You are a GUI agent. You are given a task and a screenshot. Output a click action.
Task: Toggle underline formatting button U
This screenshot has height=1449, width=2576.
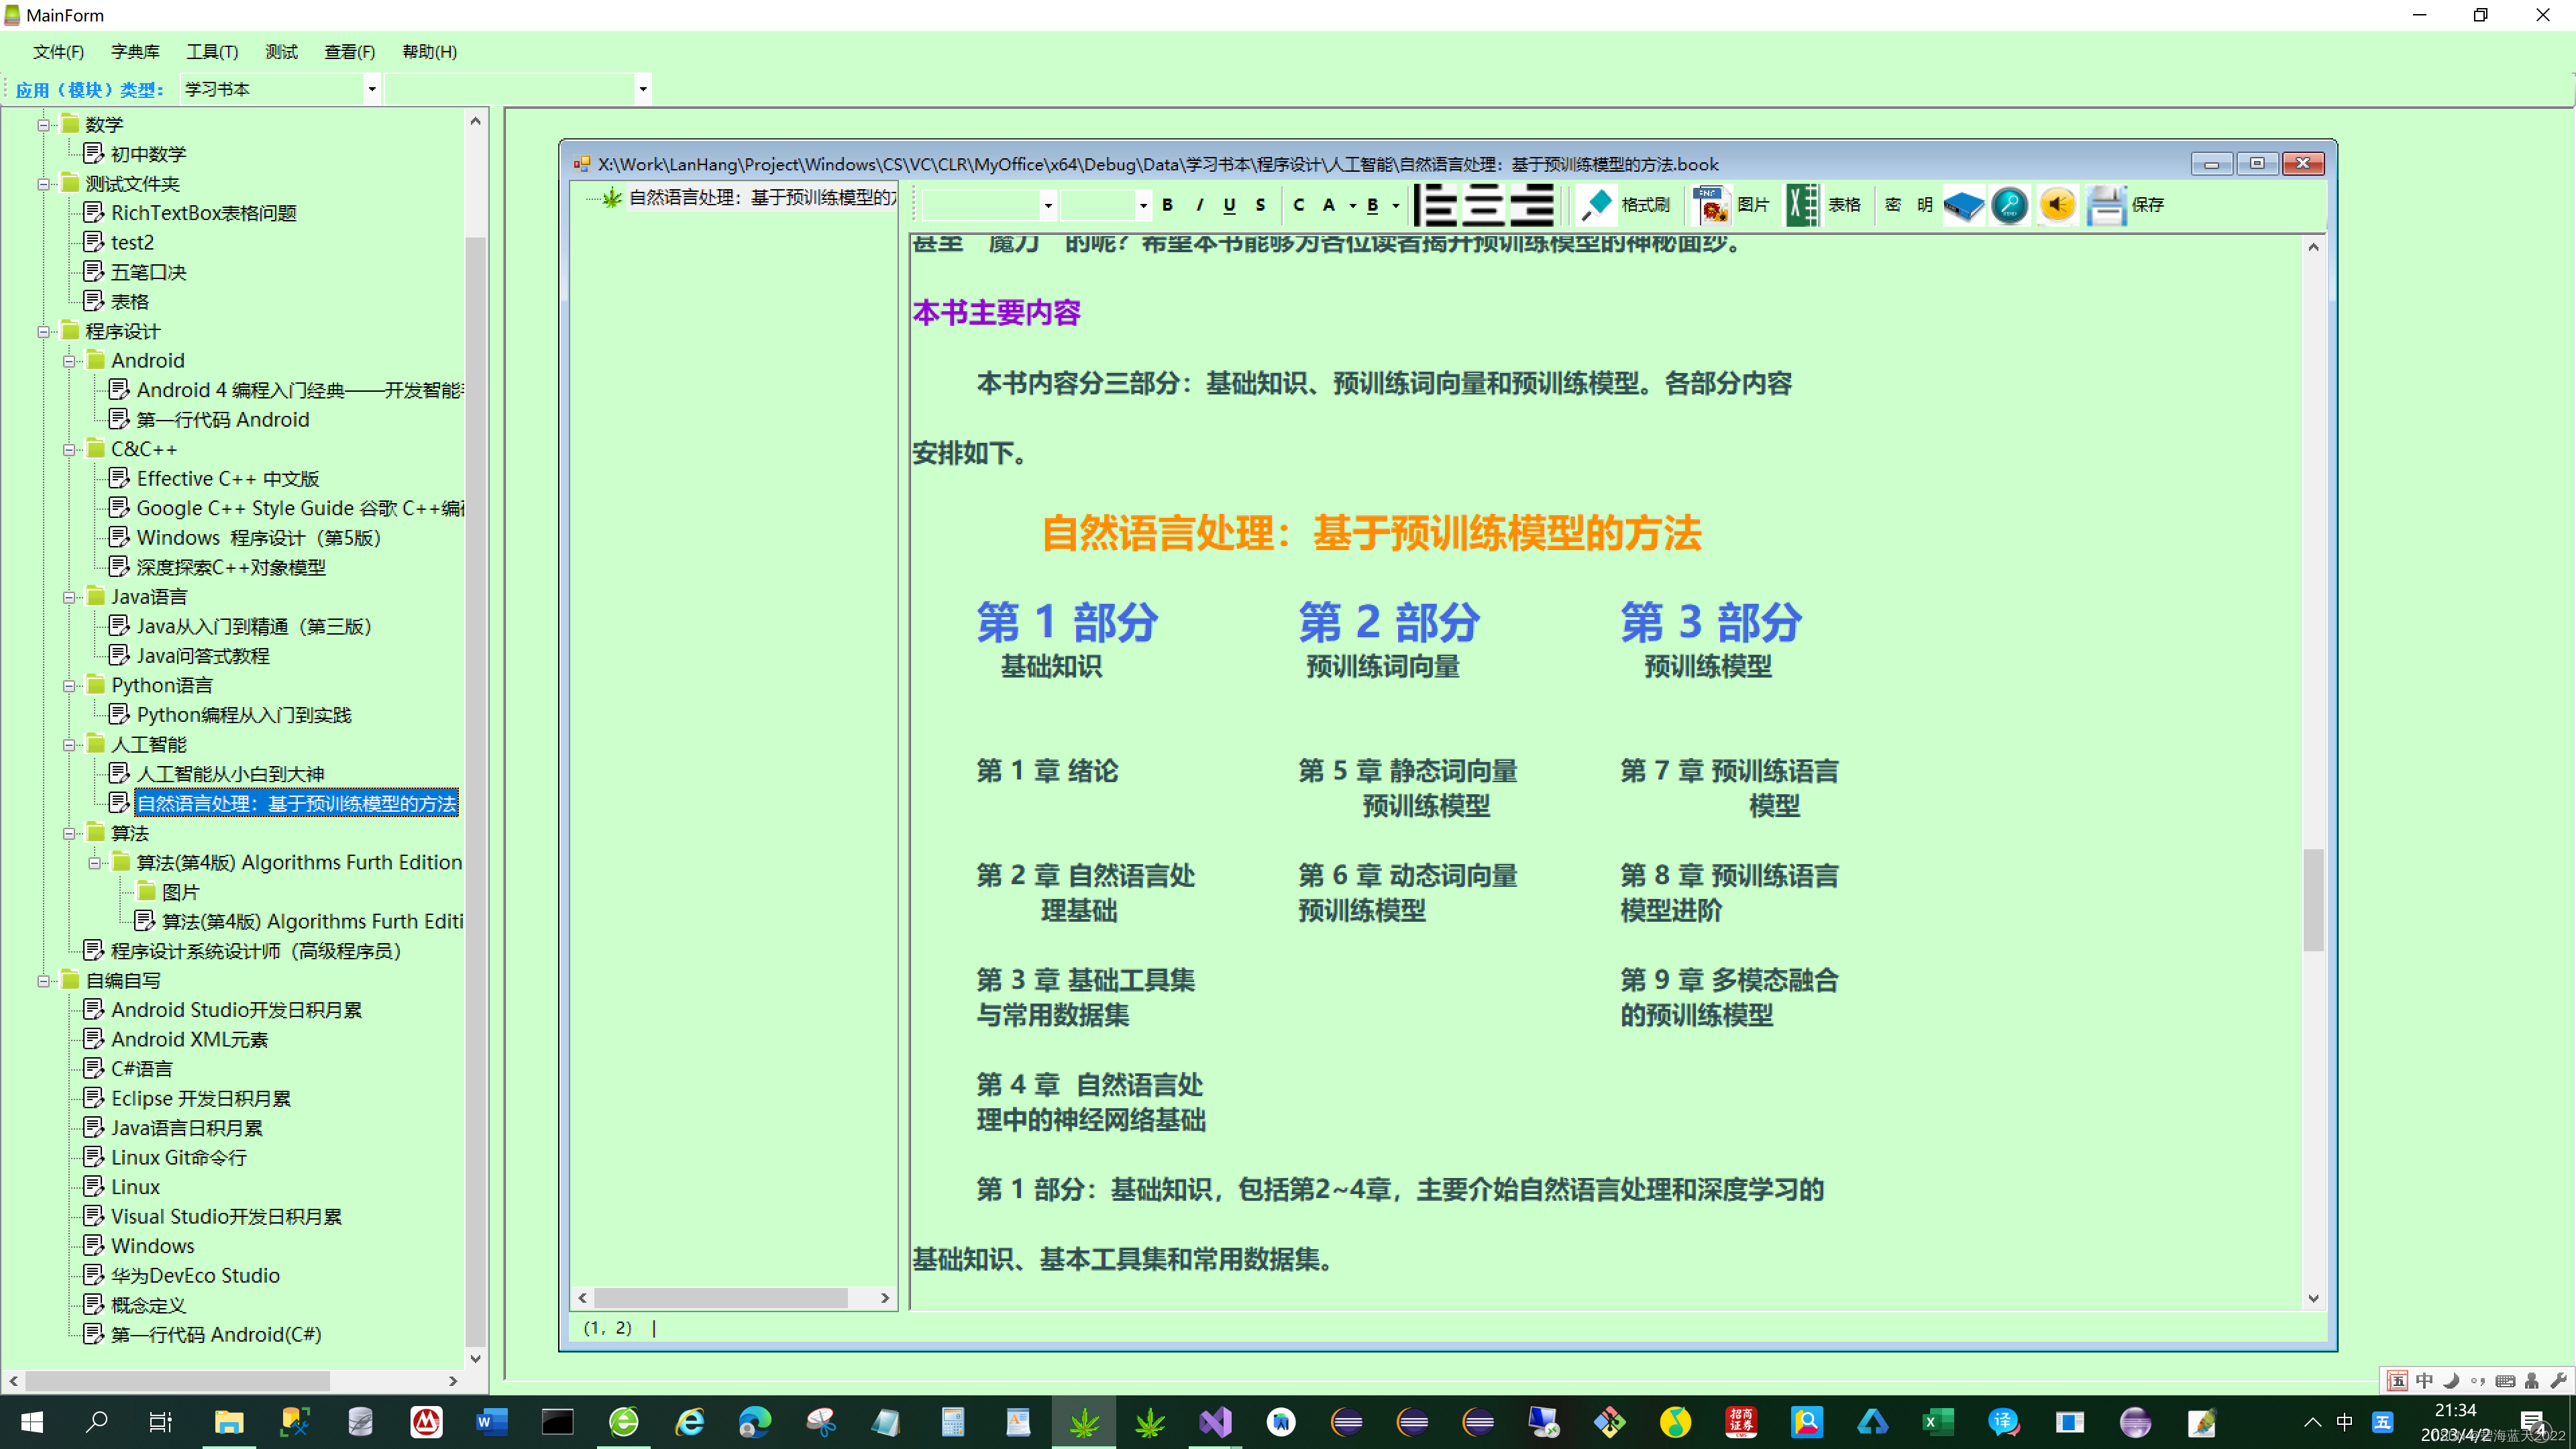[1229, 205]
